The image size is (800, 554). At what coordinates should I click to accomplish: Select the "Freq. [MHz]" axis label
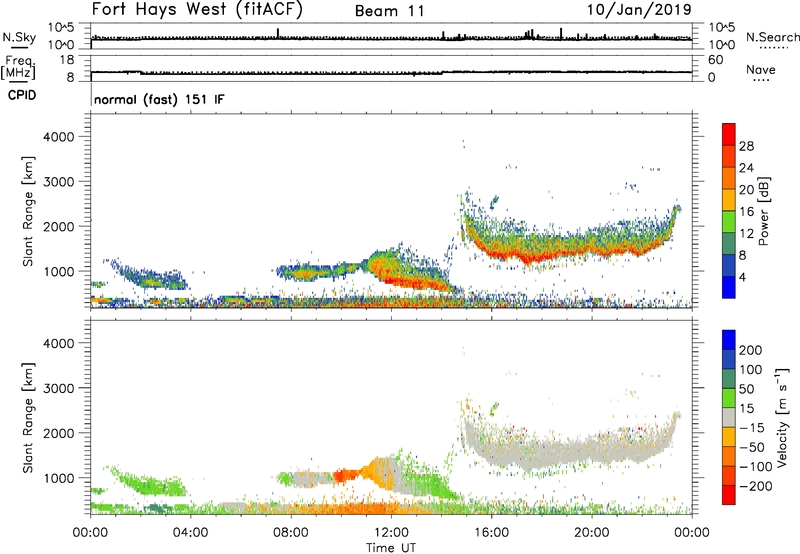pos(18,68)
